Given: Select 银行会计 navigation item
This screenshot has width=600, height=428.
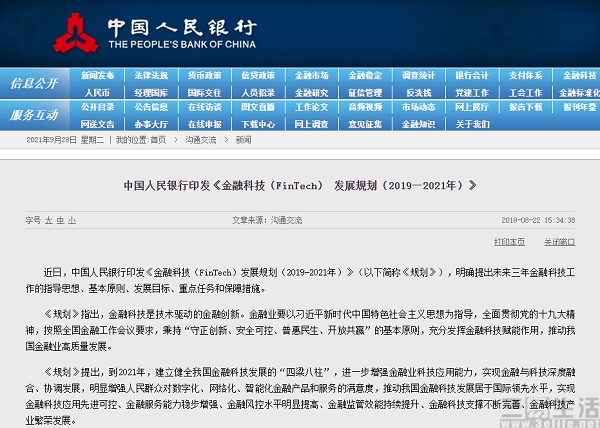Looking at the screenshot, I should [x=472, y=75].
